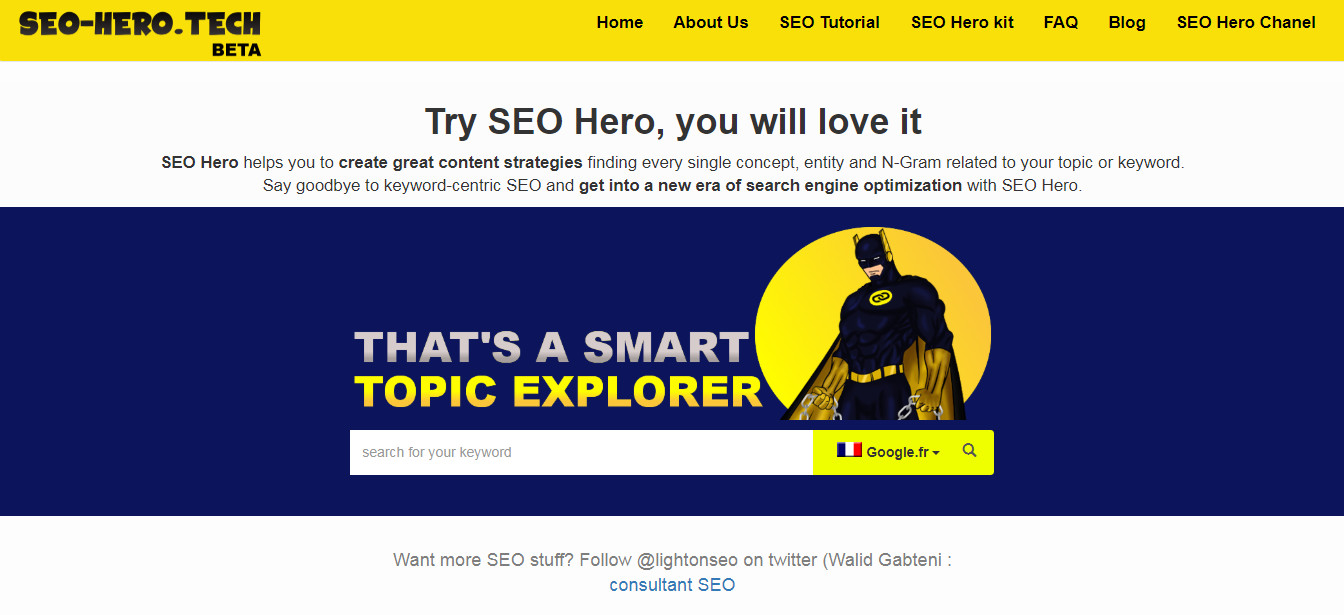This screenshot has height=615, width=1344.
Task: Click the 'Try SEO Hero, you will love it' heading
Action: tap(673, 121)
